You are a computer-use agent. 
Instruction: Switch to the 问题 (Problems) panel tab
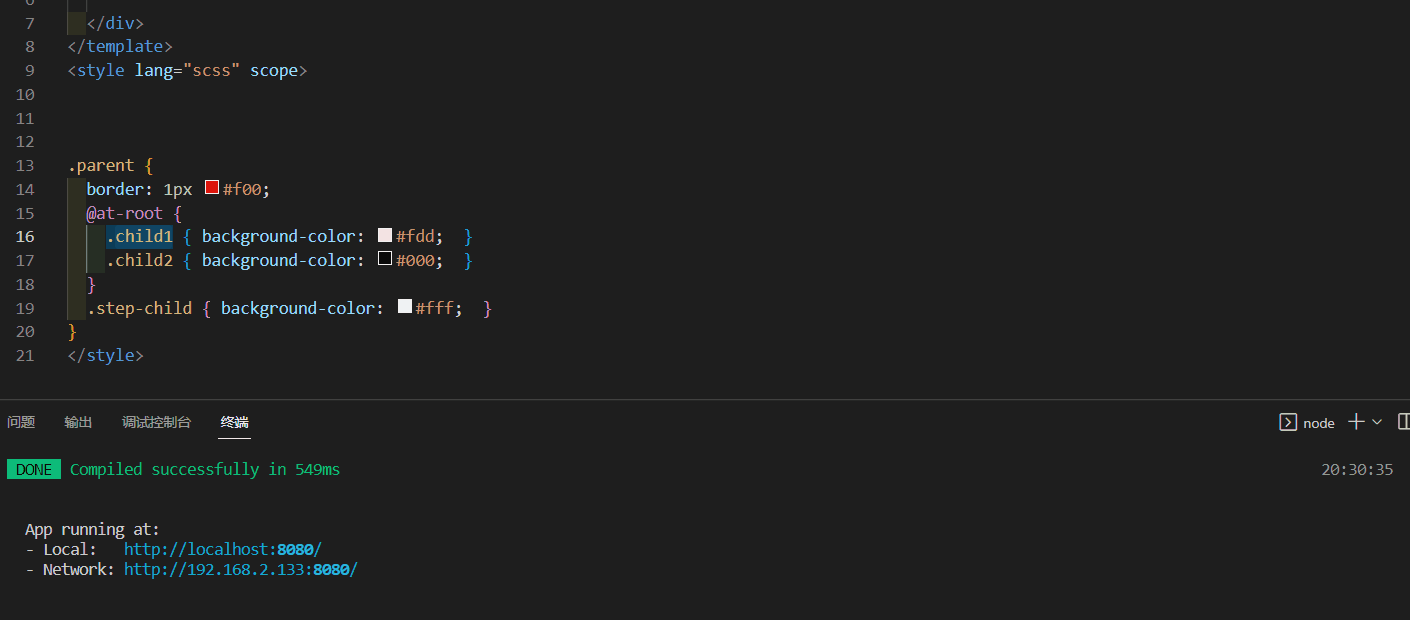click(x=21, y=422)
